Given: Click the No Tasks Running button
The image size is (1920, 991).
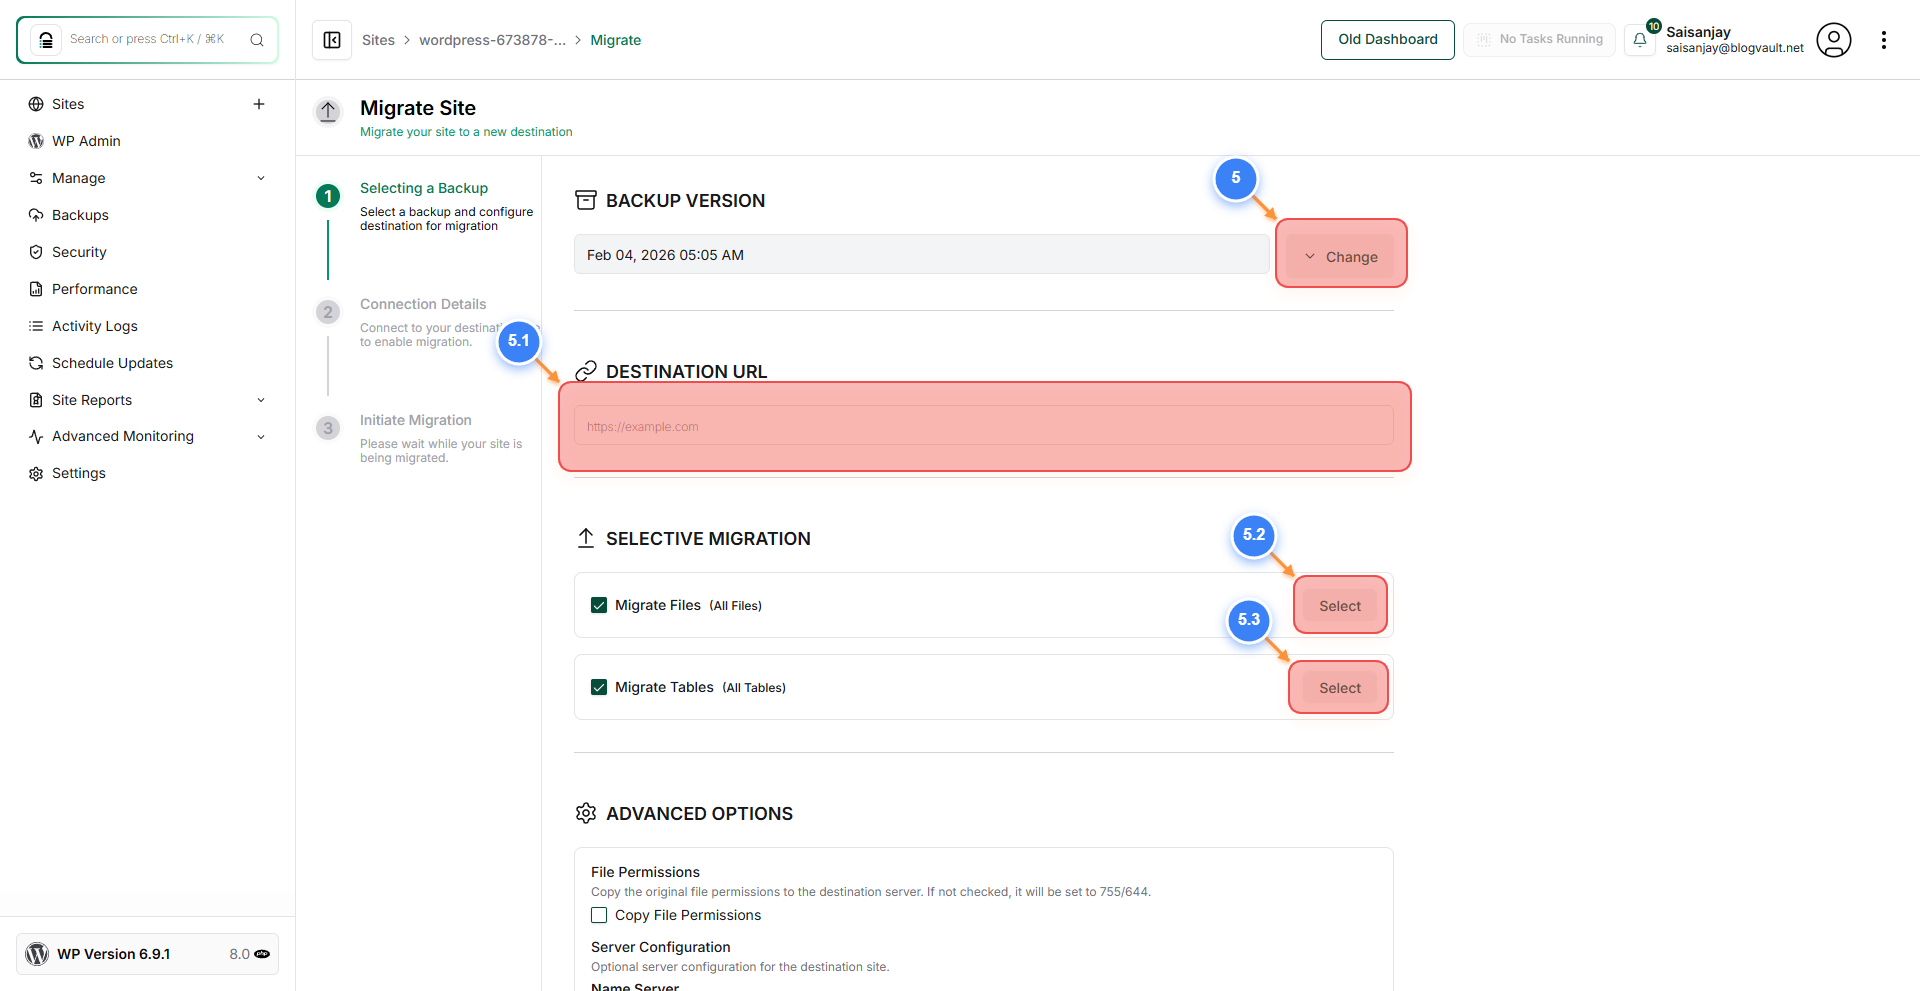Looking at the screenshot, I should (1540, 40).
